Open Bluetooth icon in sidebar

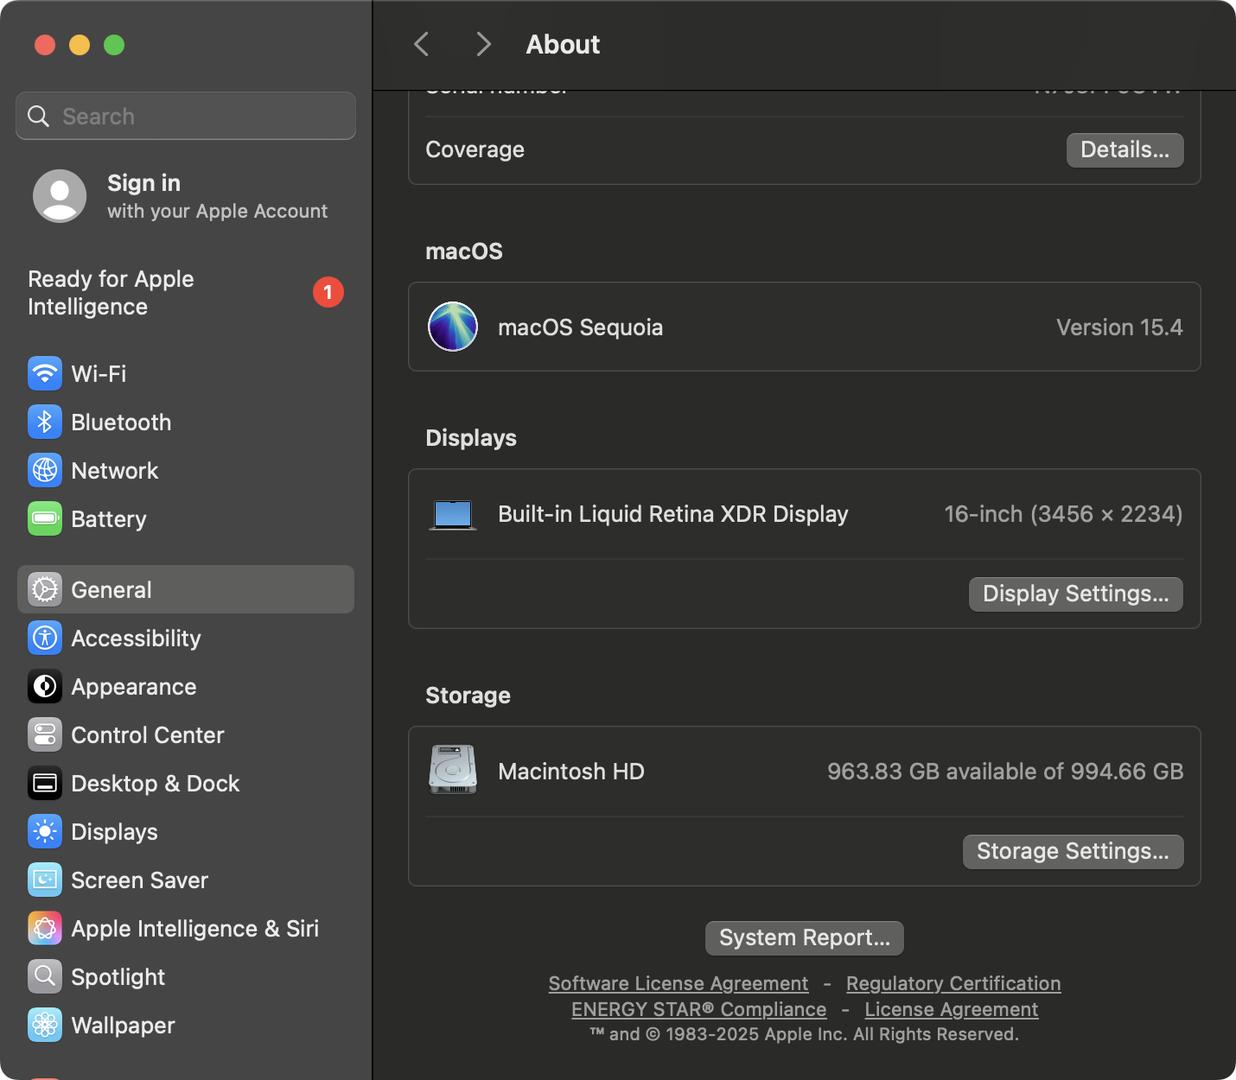pos(45,422)
